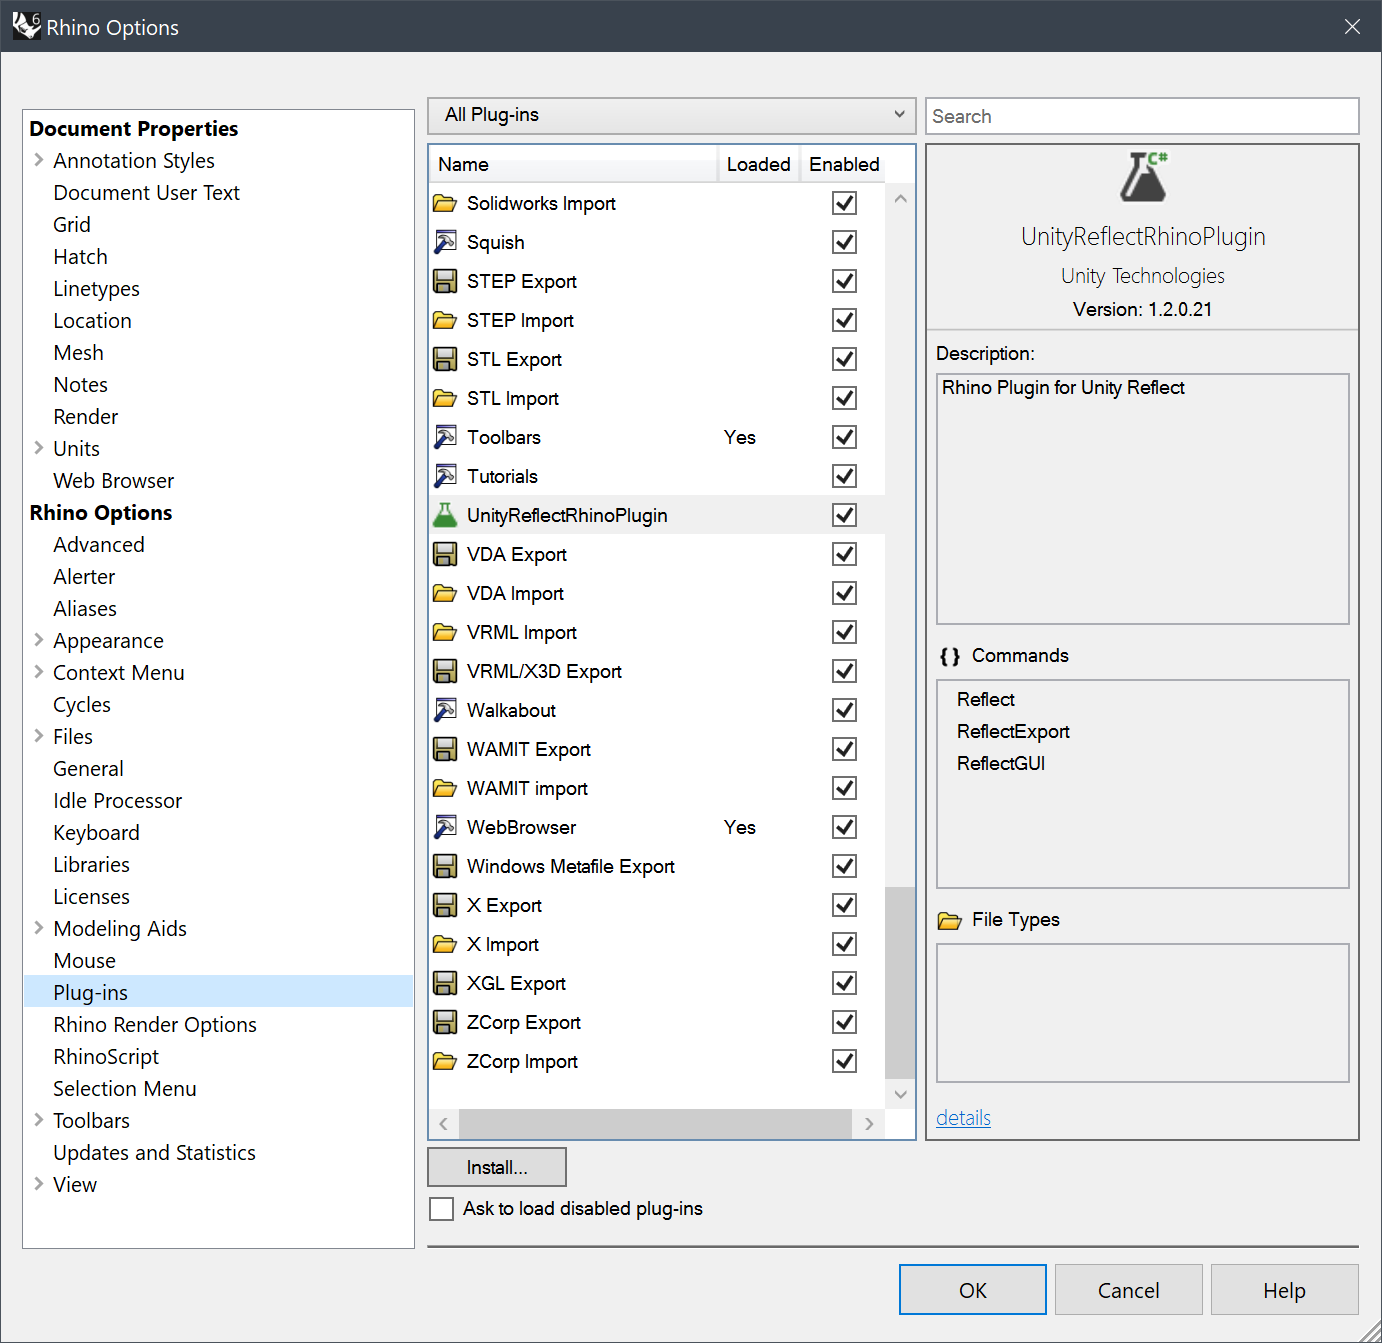Toggle the VDA Export enabled checkbox

[845, 554]
